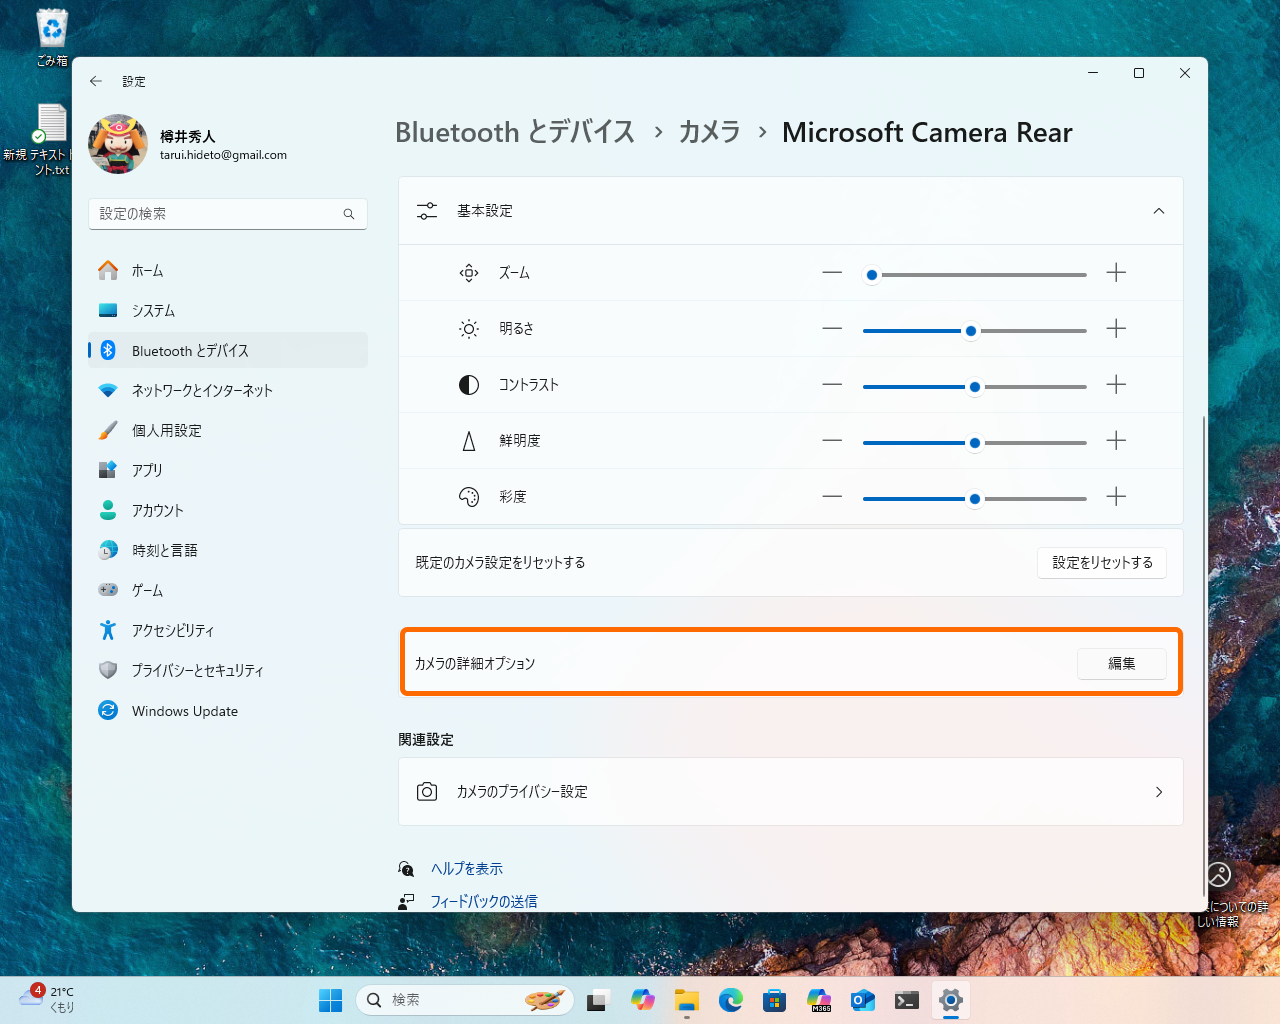The height and width of the screenshot is (1024, 1280).
Task: Decrease 彩度 with the minus button
Action: click(x=832, y=497)
